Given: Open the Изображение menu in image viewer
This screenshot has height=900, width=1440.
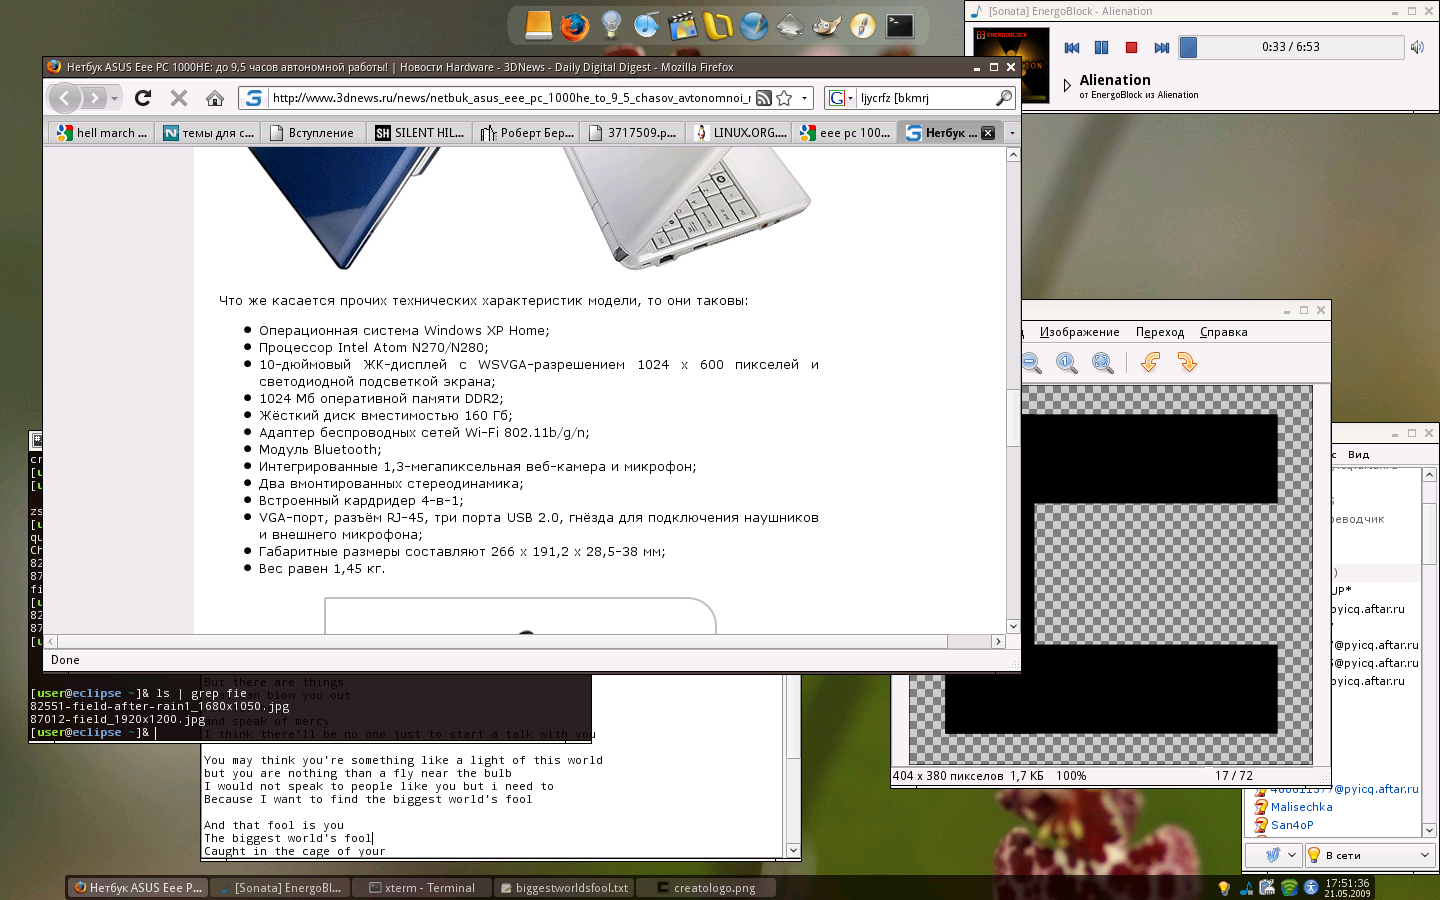Looking at the screenshot, I should click(1079, 332).
